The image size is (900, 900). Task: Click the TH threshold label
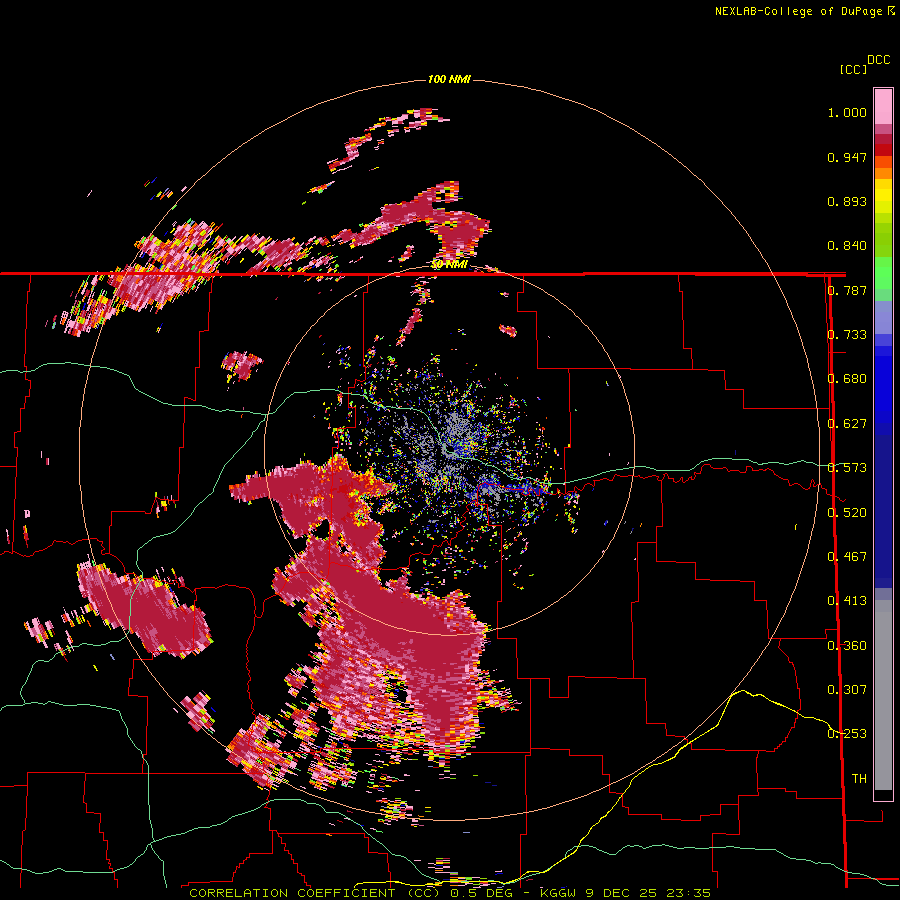[859, 779]
